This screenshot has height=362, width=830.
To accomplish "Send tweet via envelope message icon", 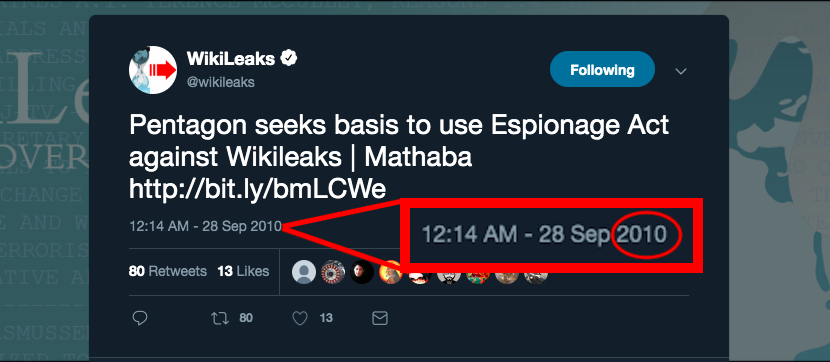I will tap(380, 318).
